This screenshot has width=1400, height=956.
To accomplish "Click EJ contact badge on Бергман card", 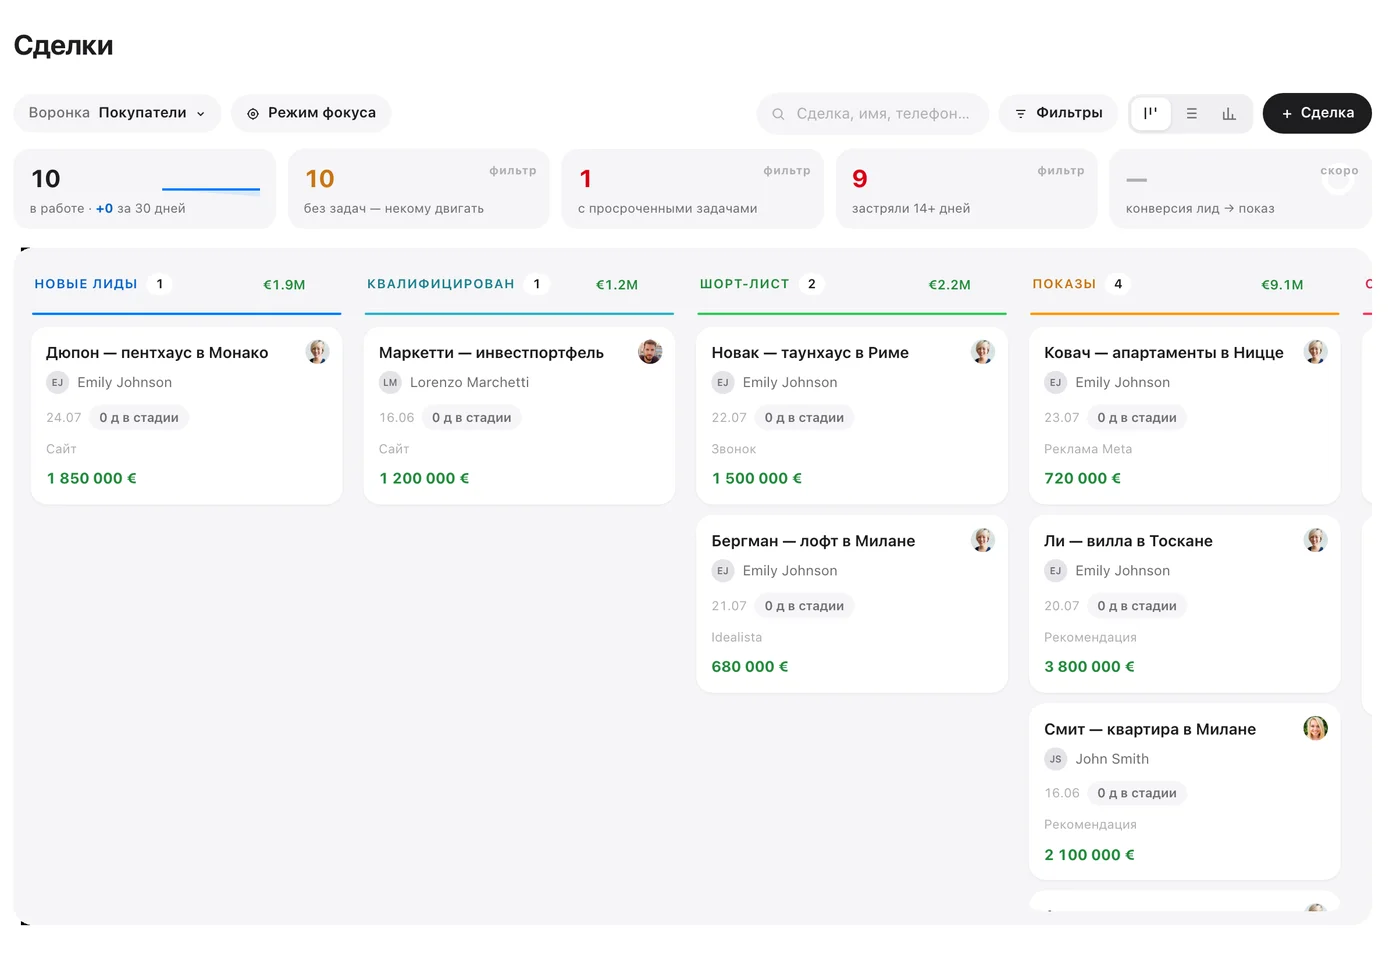I will click(722, 571).
